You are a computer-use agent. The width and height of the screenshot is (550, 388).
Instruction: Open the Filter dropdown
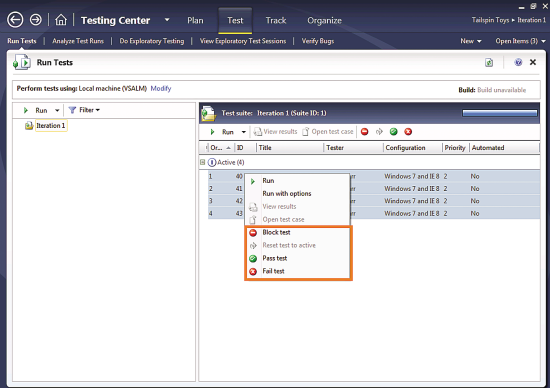[x=84, y=110]
